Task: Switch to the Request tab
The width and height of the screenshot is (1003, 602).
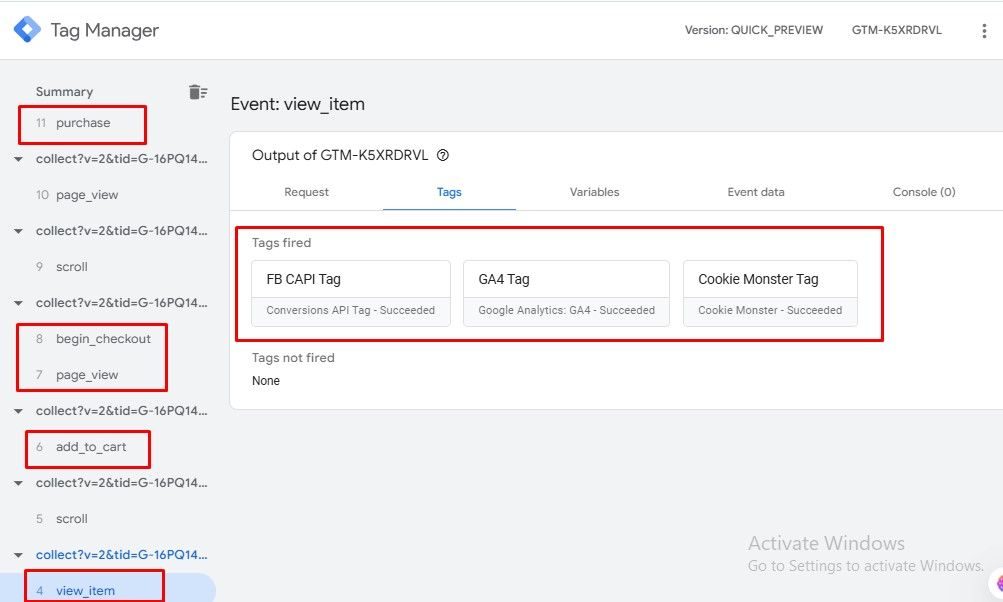Action: [306, 192]
